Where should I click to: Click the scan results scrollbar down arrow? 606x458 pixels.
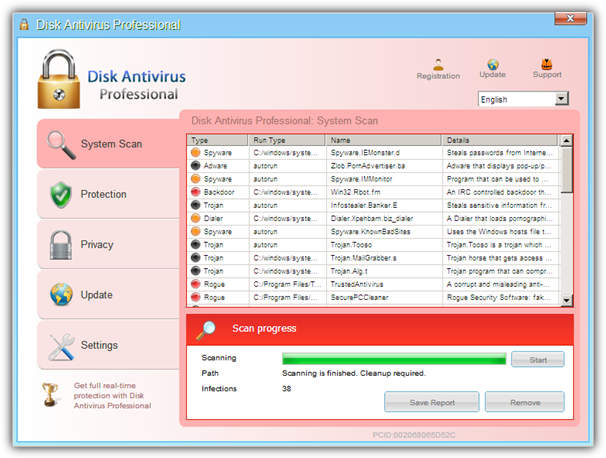tap(567, 300)
